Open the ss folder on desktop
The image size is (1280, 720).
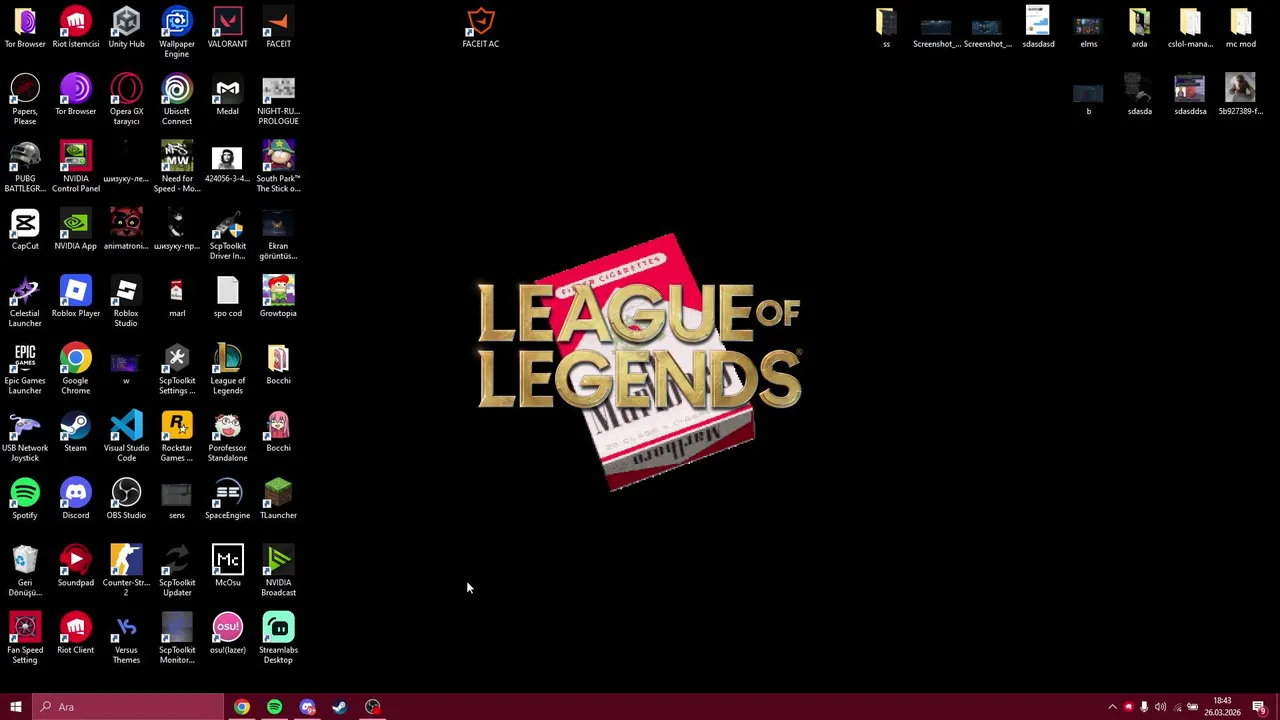coord(886,28)
